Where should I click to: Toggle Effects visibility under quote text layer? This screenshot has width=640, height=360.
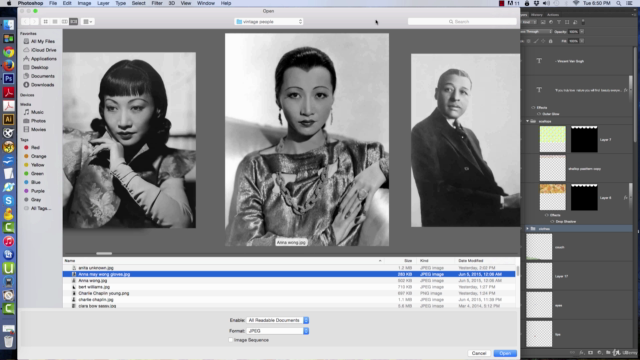[533, 107]
